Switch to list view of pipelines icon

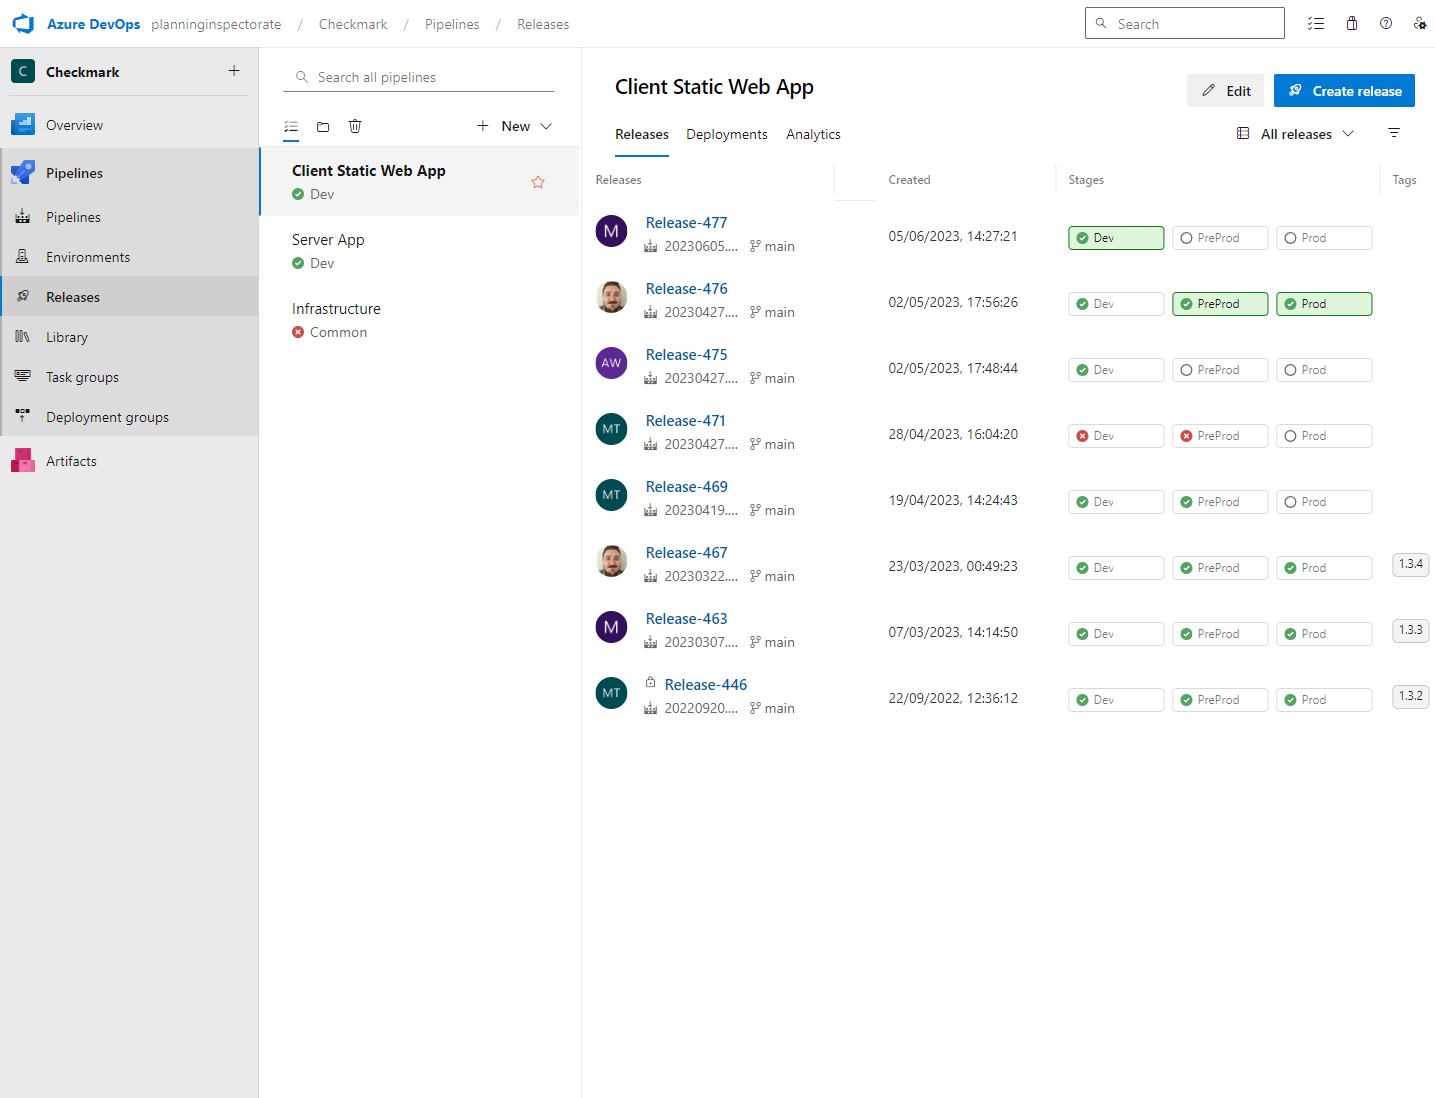pos(291,126)
